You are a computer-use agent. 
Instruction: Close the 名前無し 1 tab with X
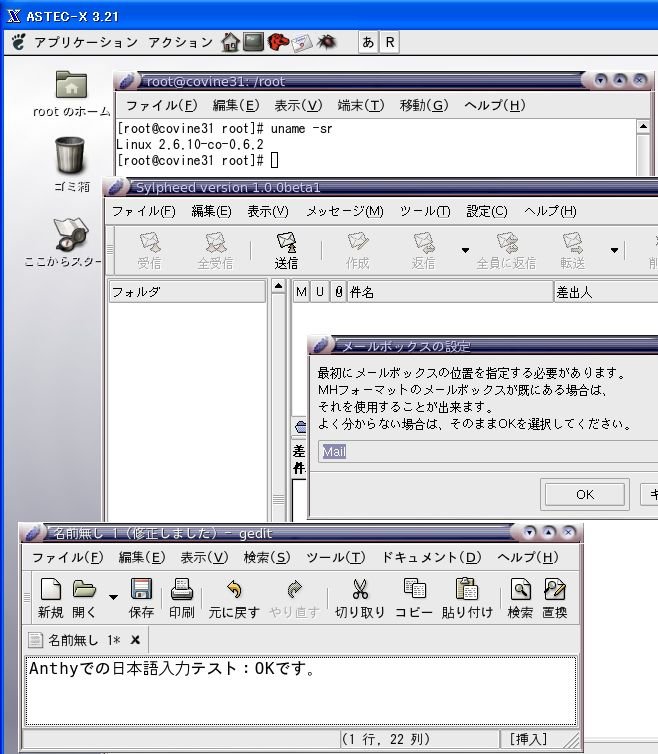136,640
